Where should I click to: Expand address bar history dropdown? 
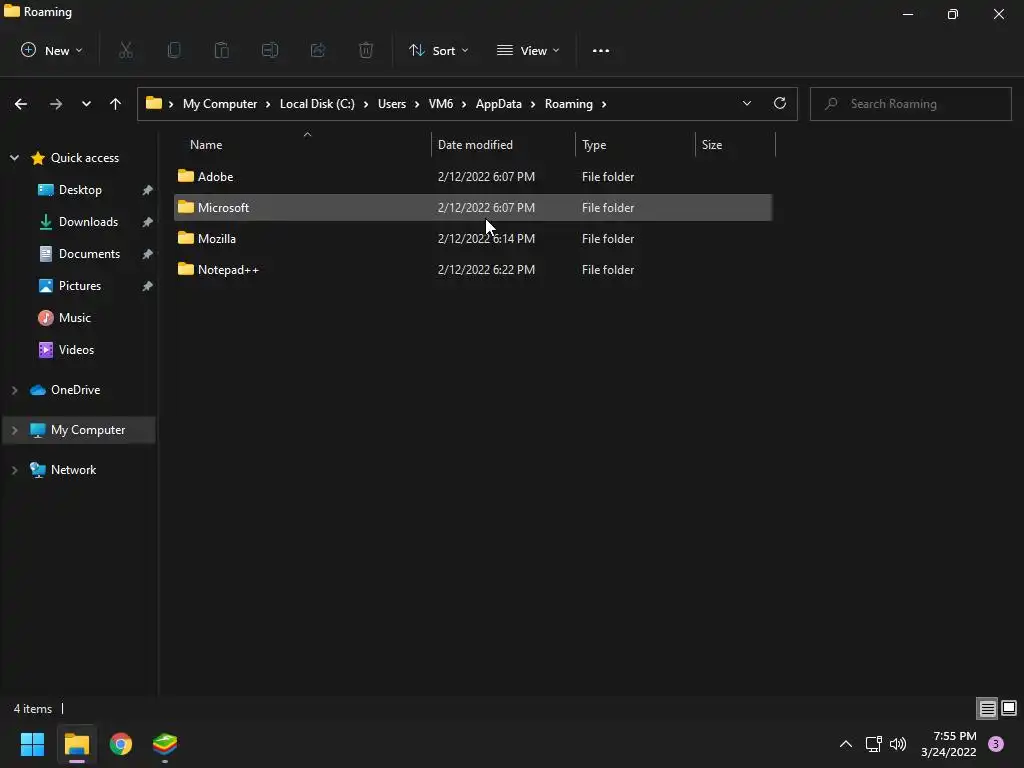click(x=746, y=103)
